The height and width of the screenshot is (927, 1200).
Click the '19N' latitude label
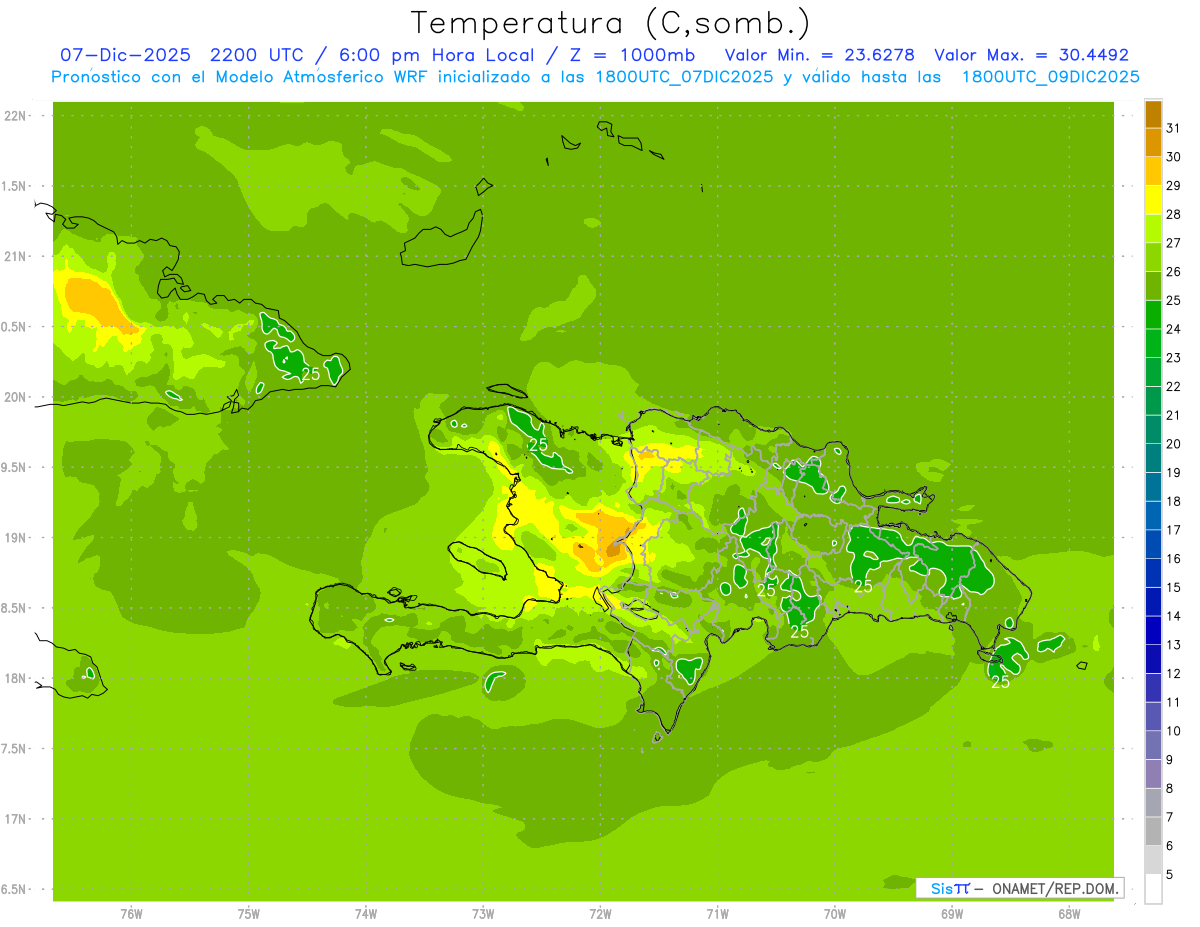(x=17, y=537)
